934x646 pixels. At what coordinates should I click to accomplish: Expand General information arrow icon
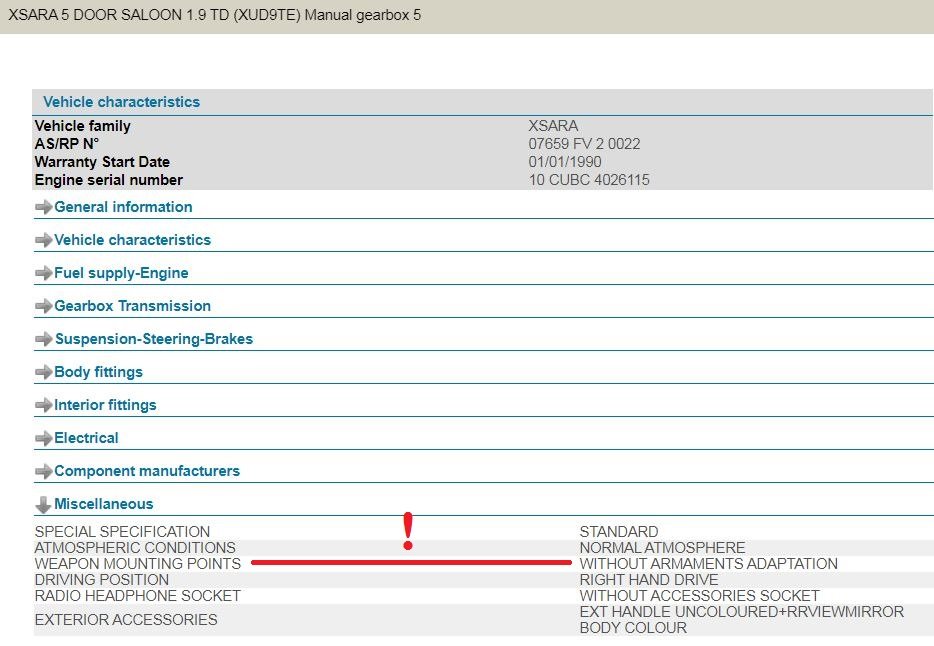[43, 207]
